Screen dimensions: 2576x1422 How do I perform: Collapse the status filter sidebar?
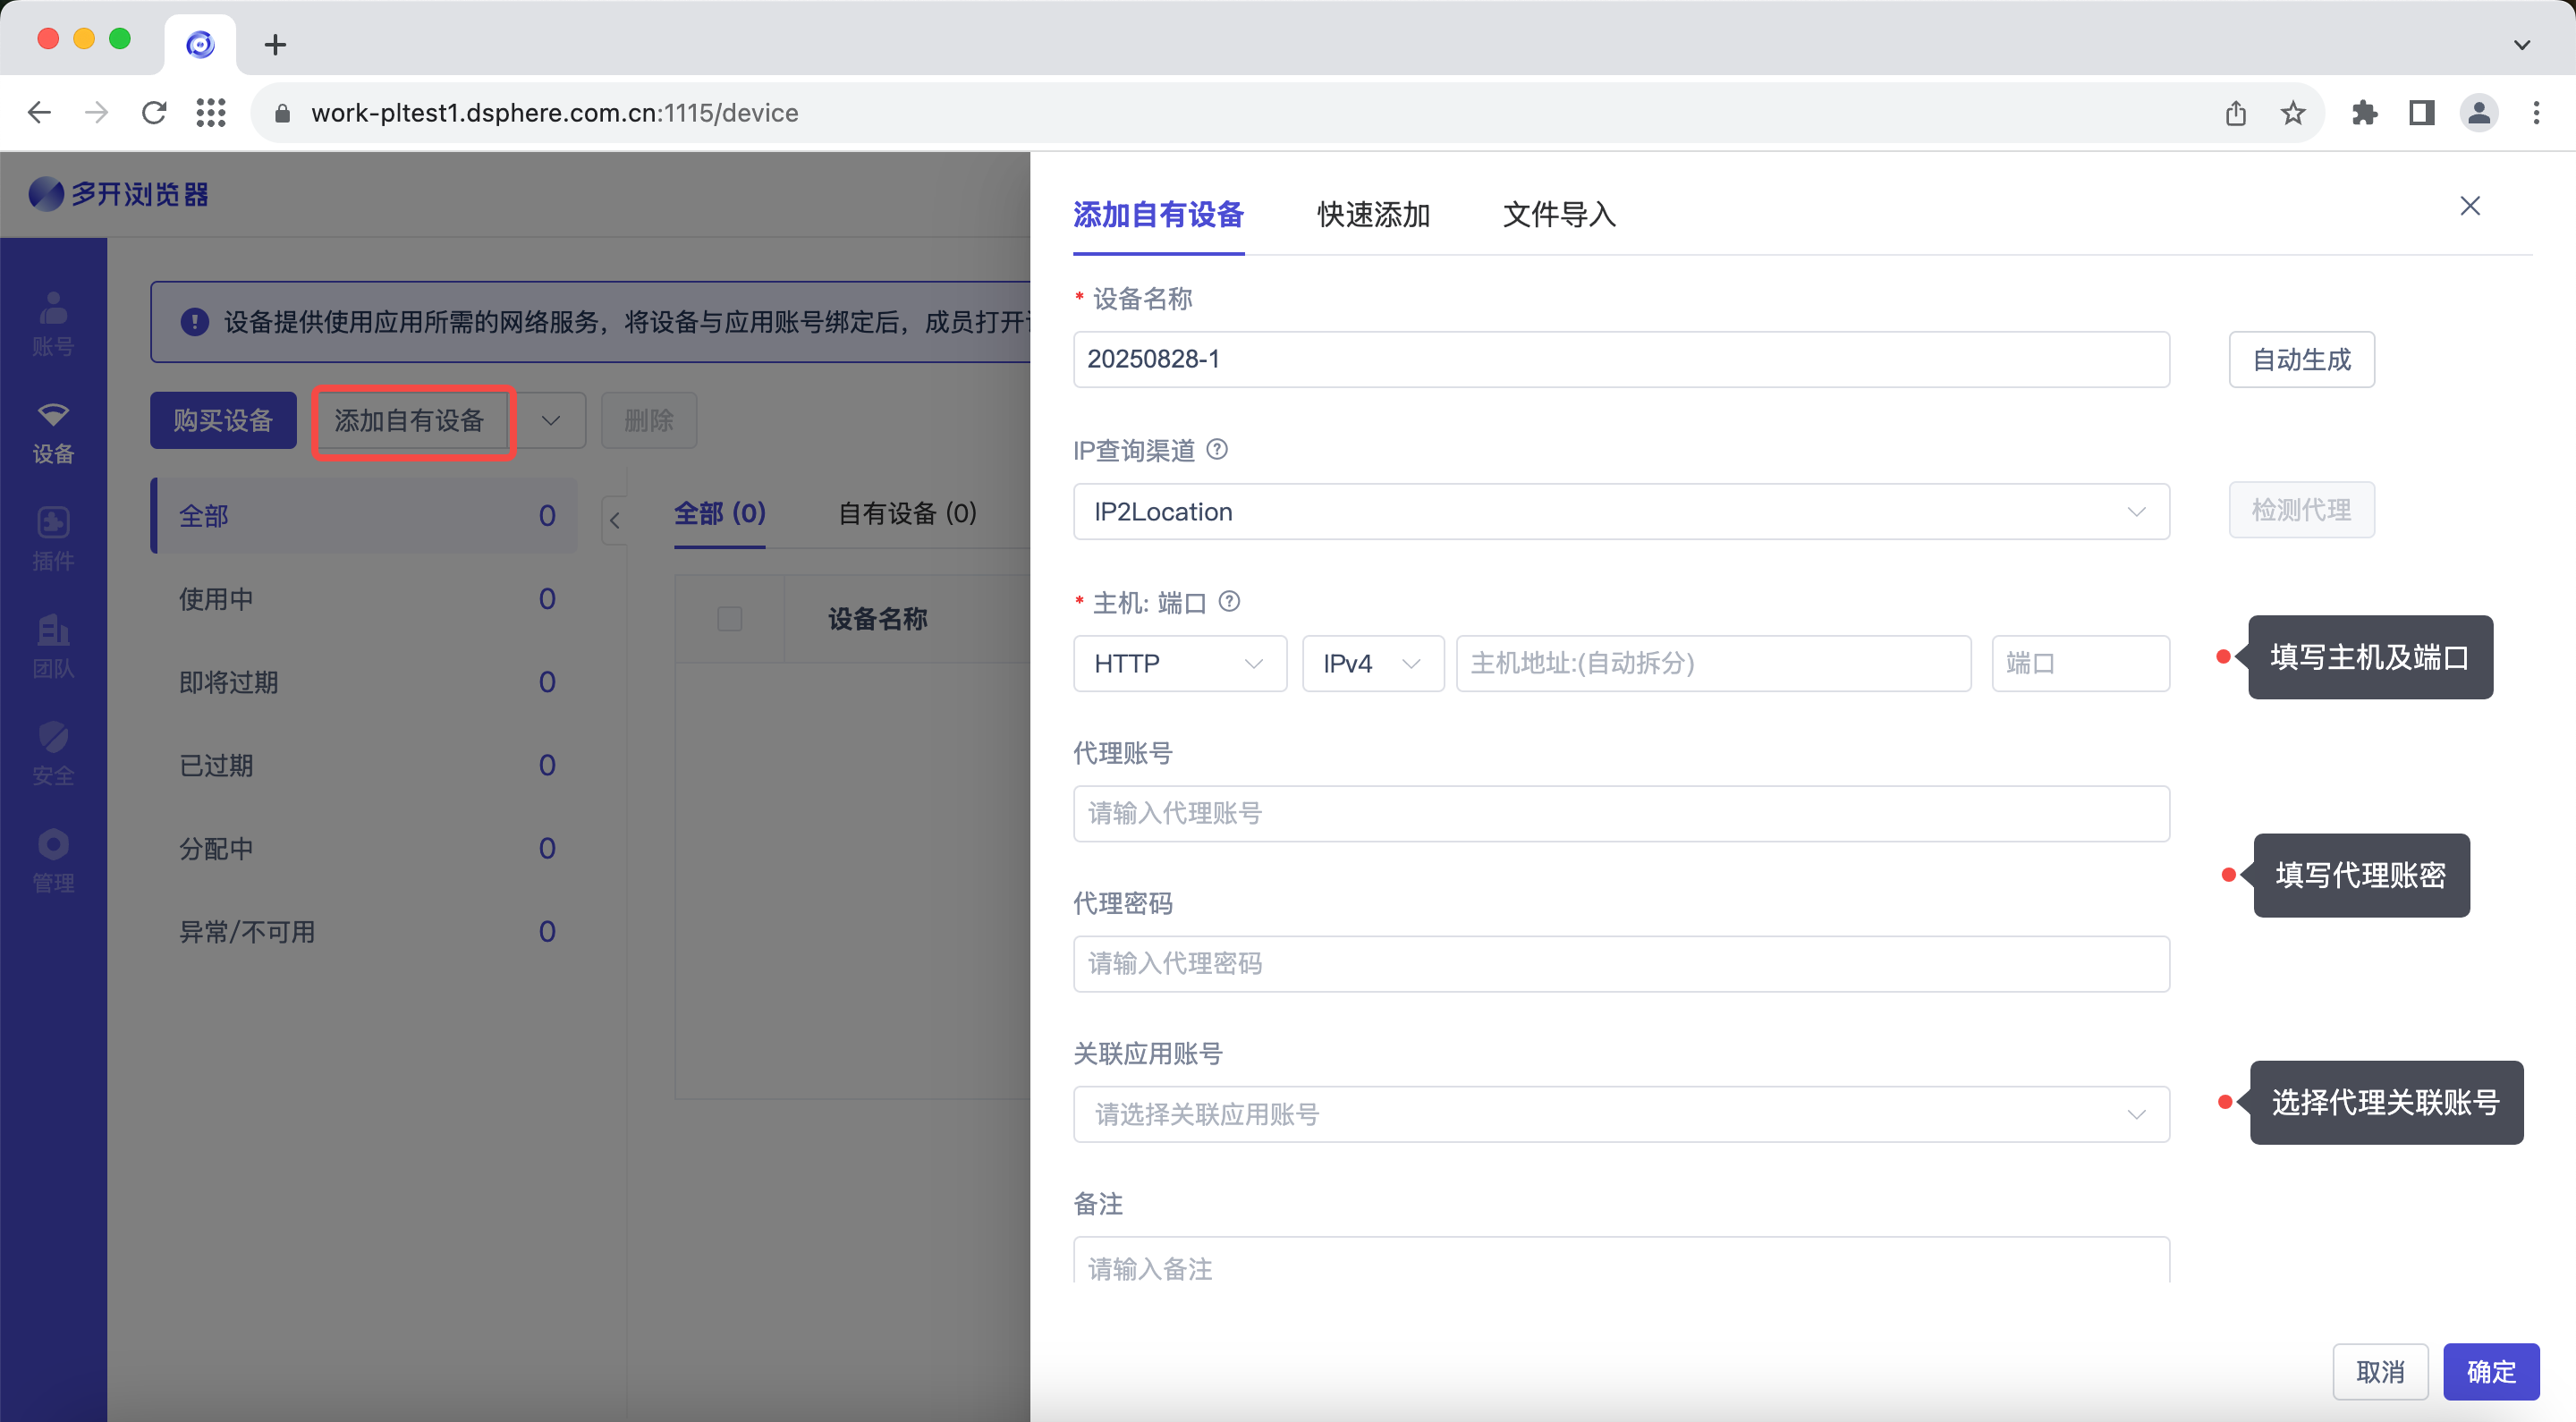point(614,520)
